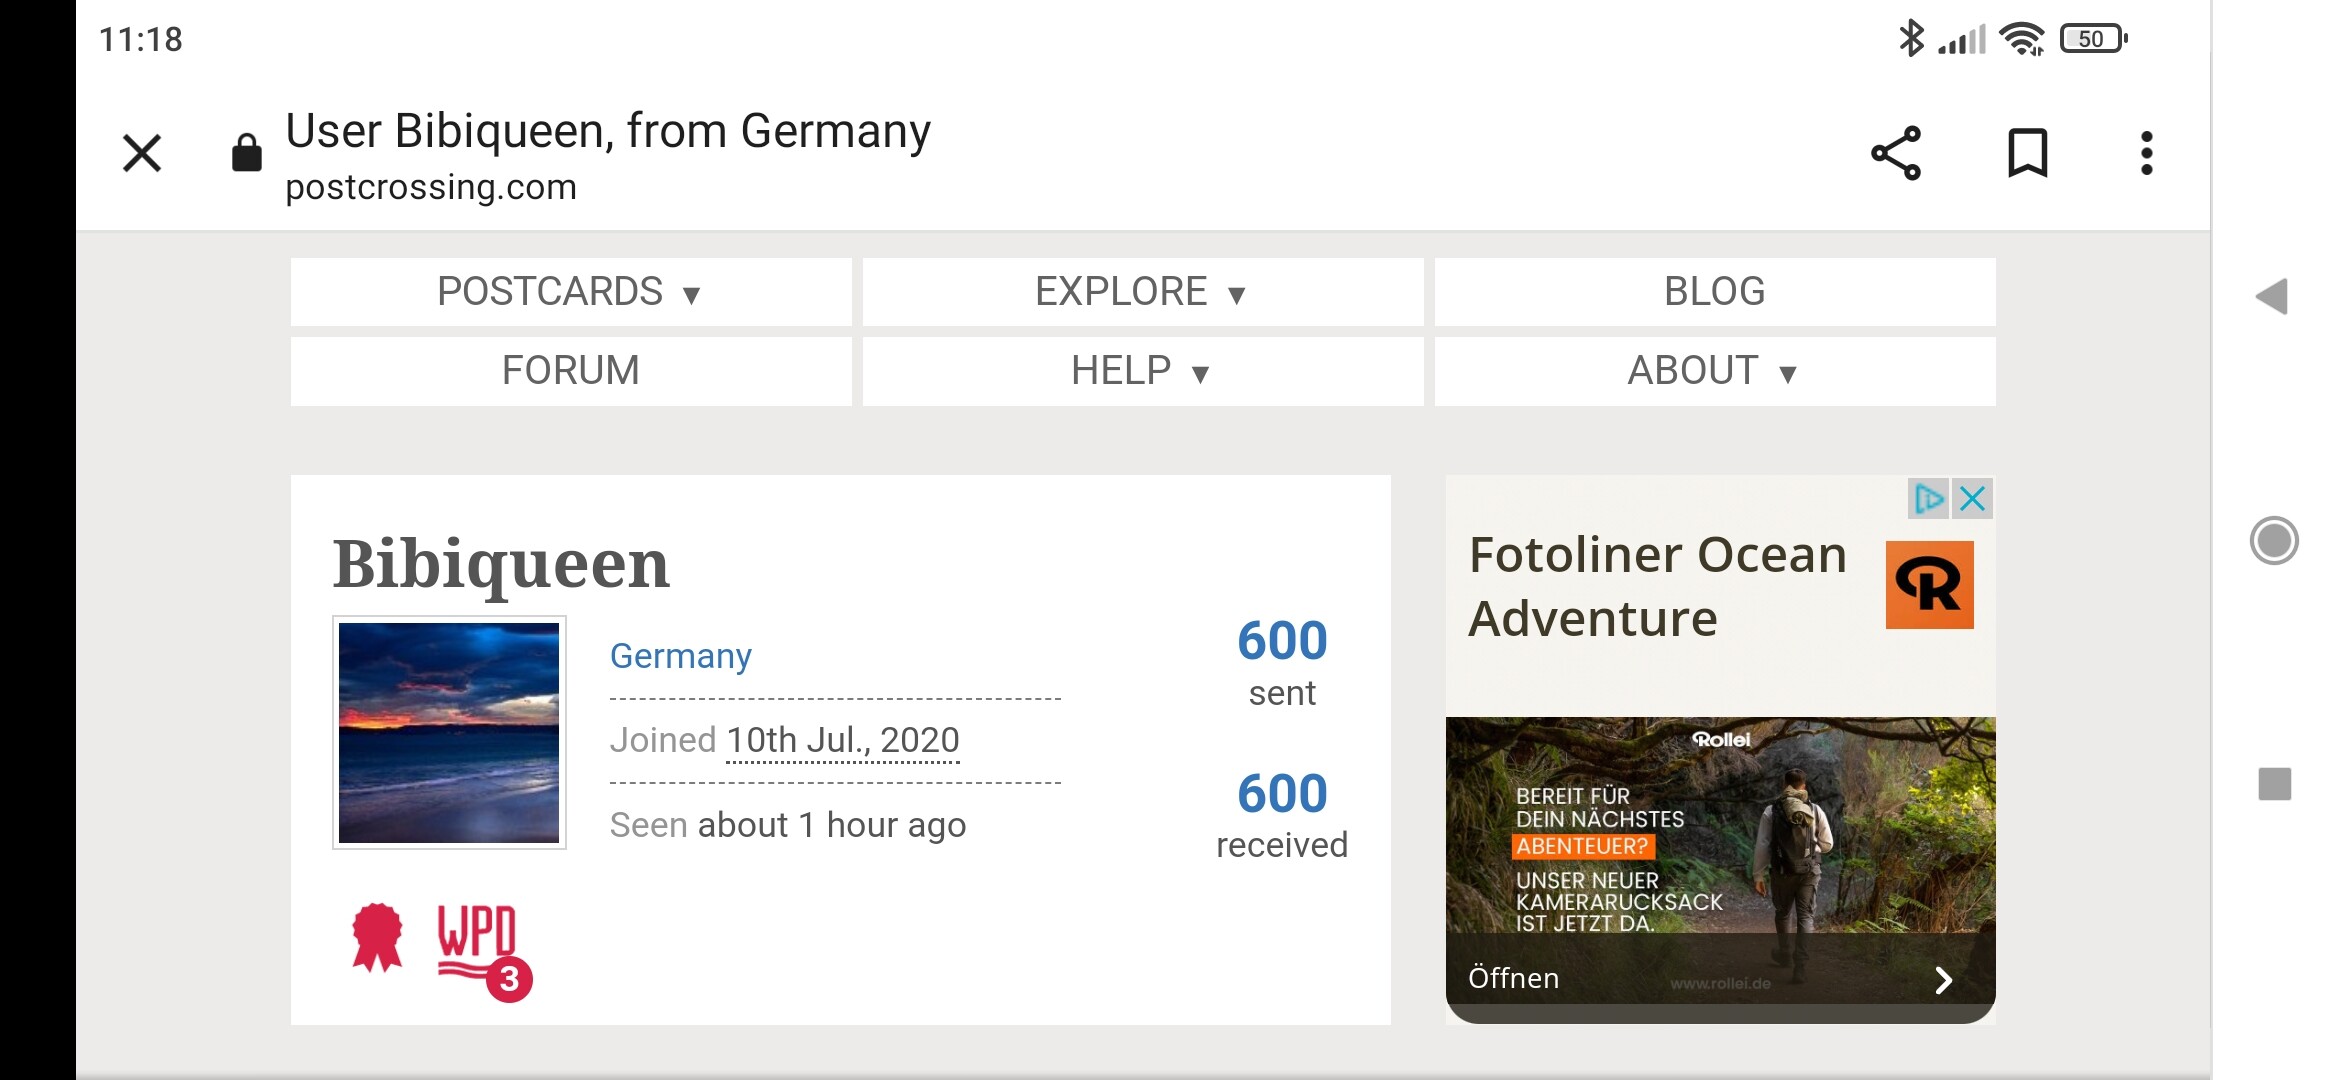Screen dimensions: 2340x1080
Task: Open the FORUM menu item
Action: (570, 371)
